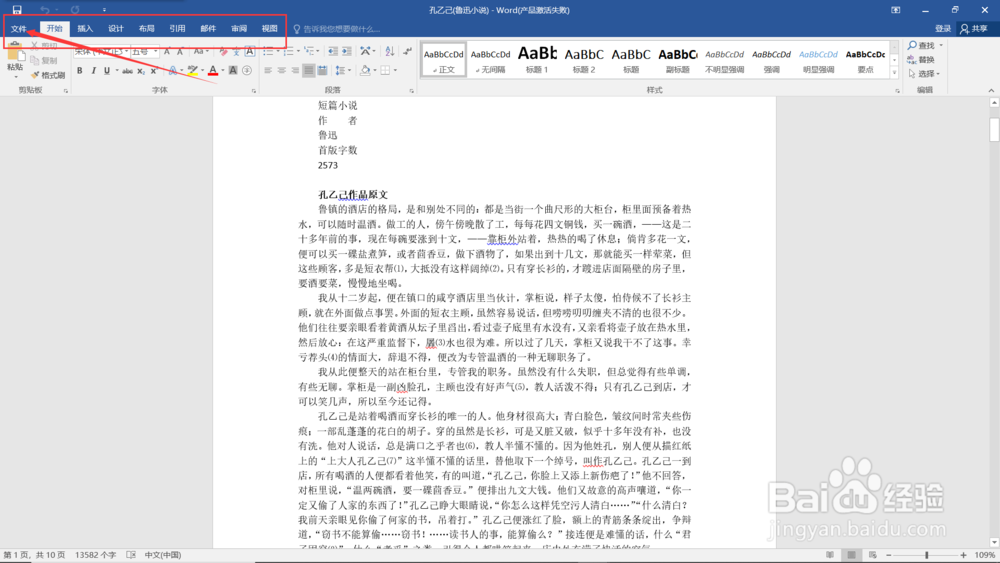Grow the font size
This screenshot has height=563, width=1000.
point(167,52)
